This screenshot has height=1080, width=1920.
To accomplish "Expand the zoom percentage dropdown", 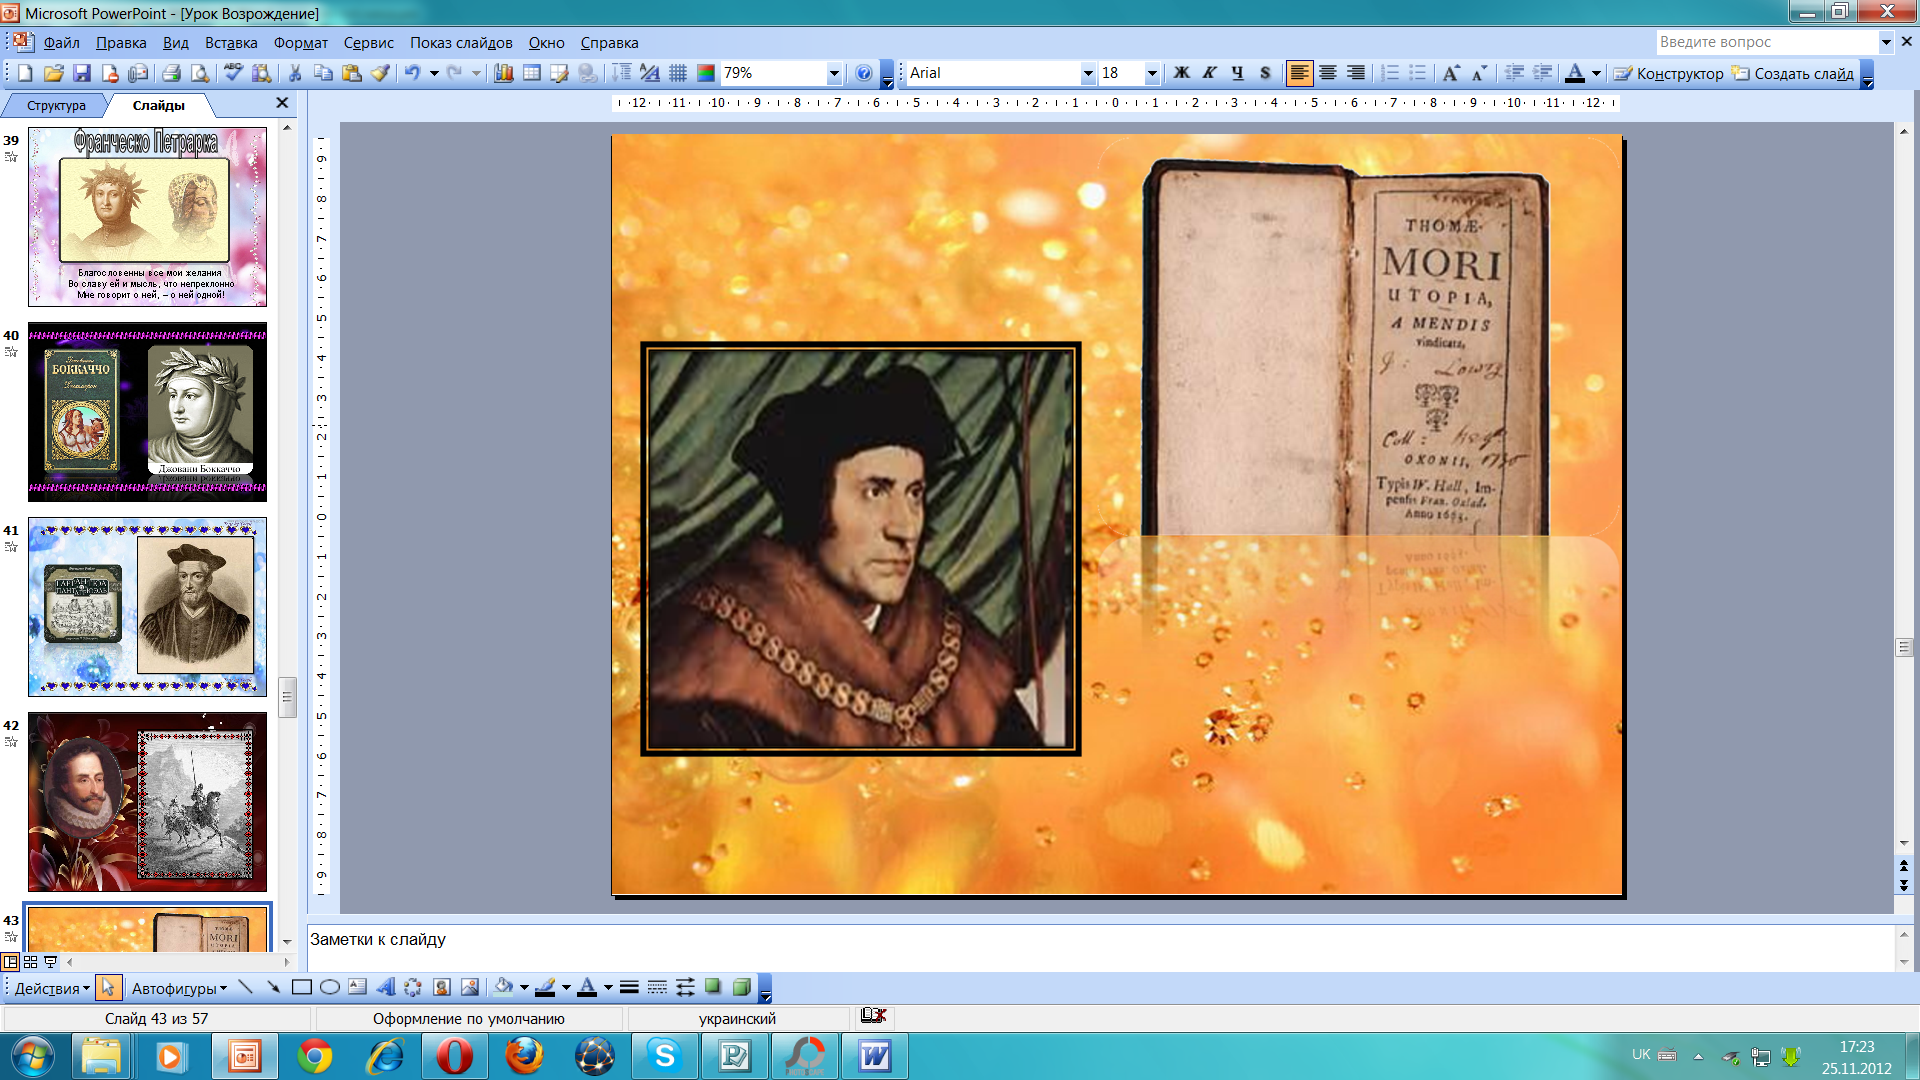I will point(834,73).
